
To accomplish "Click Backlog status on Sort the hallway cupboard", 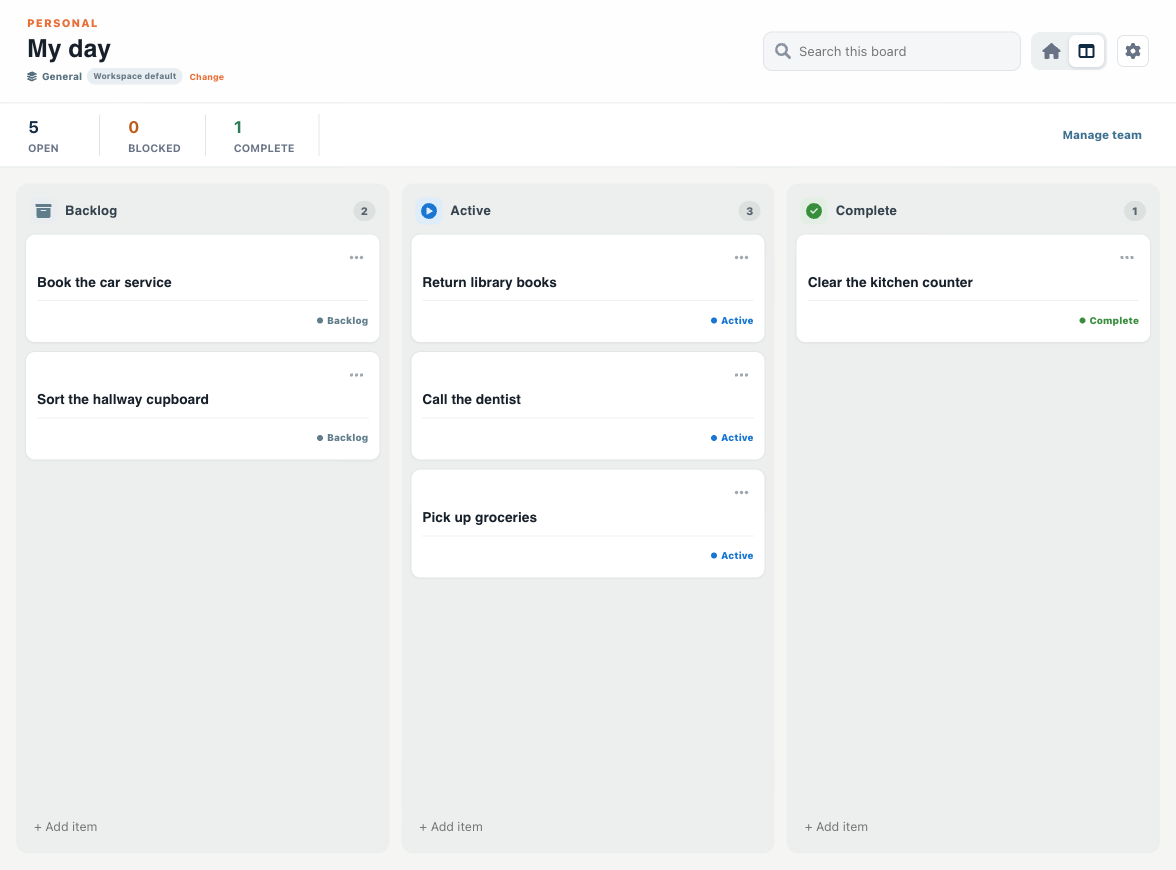I will click(x=342, y=437).
